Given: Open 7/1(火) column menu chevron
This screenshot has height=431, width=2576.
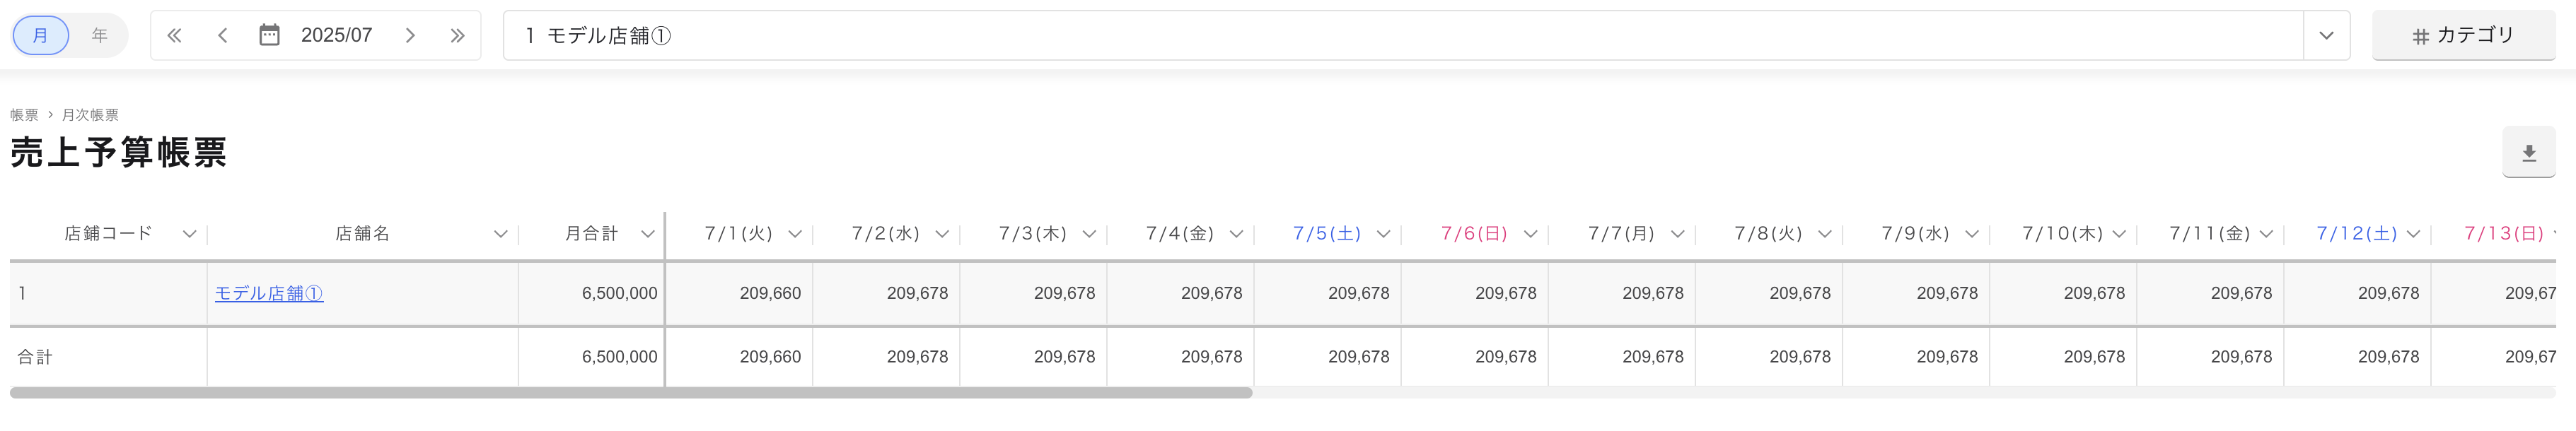Looking at the screenshot, I should (x=795, y=234).
